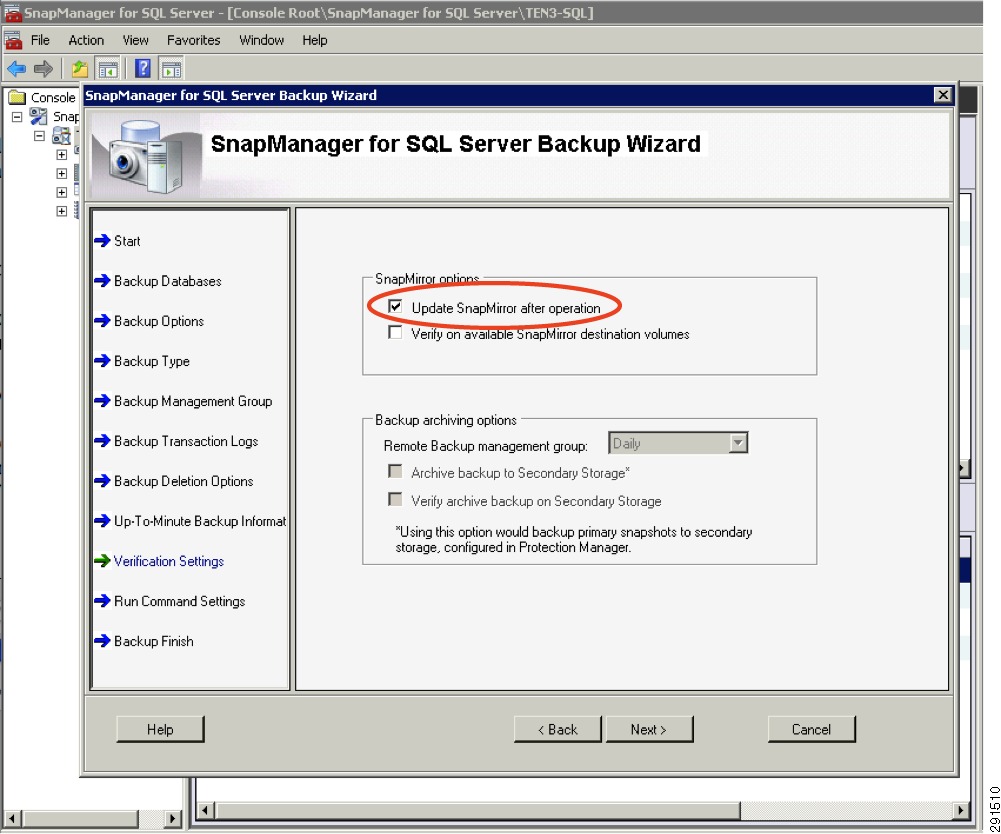Enable Verify on available SnapMirror destination volumes
Screen dimensions: 1001x834
click(x=395, y=333)
